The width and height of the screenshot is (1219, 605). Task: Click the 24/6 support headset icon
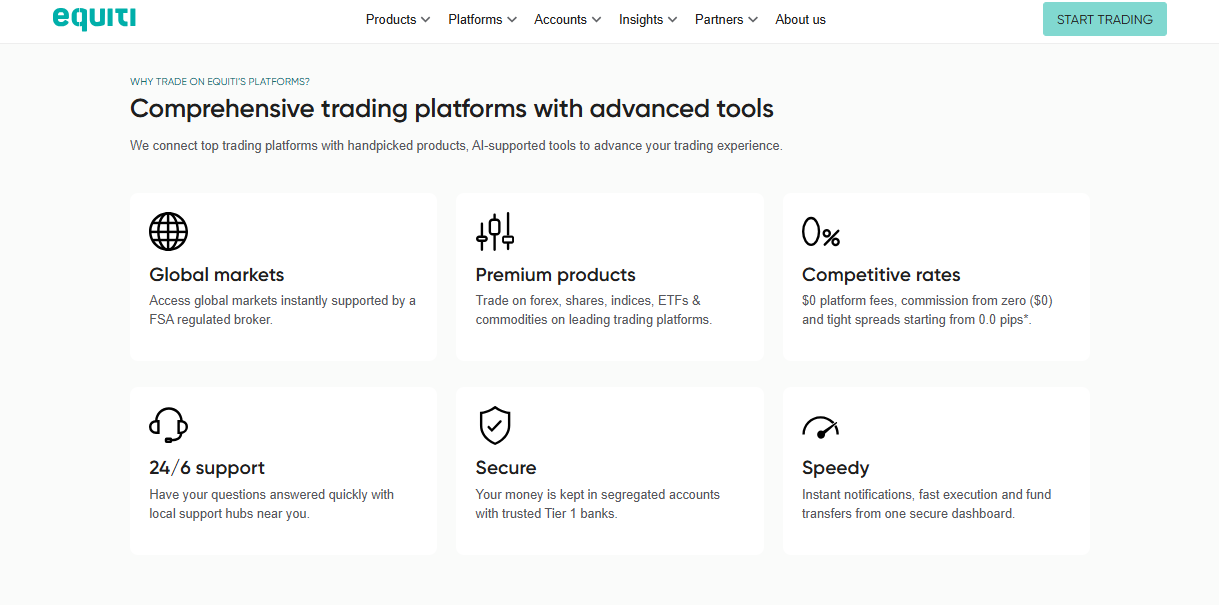(168, 424)
